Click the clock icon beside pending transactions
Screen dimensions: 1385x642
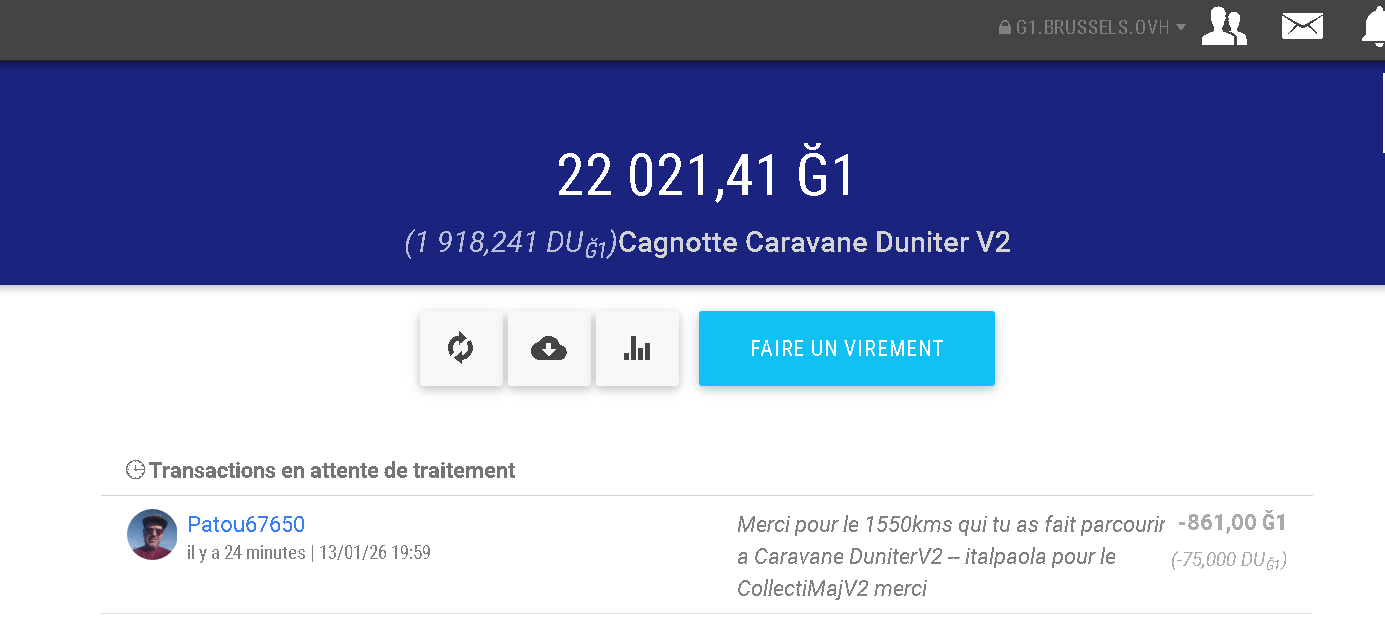tap(135, 470)
